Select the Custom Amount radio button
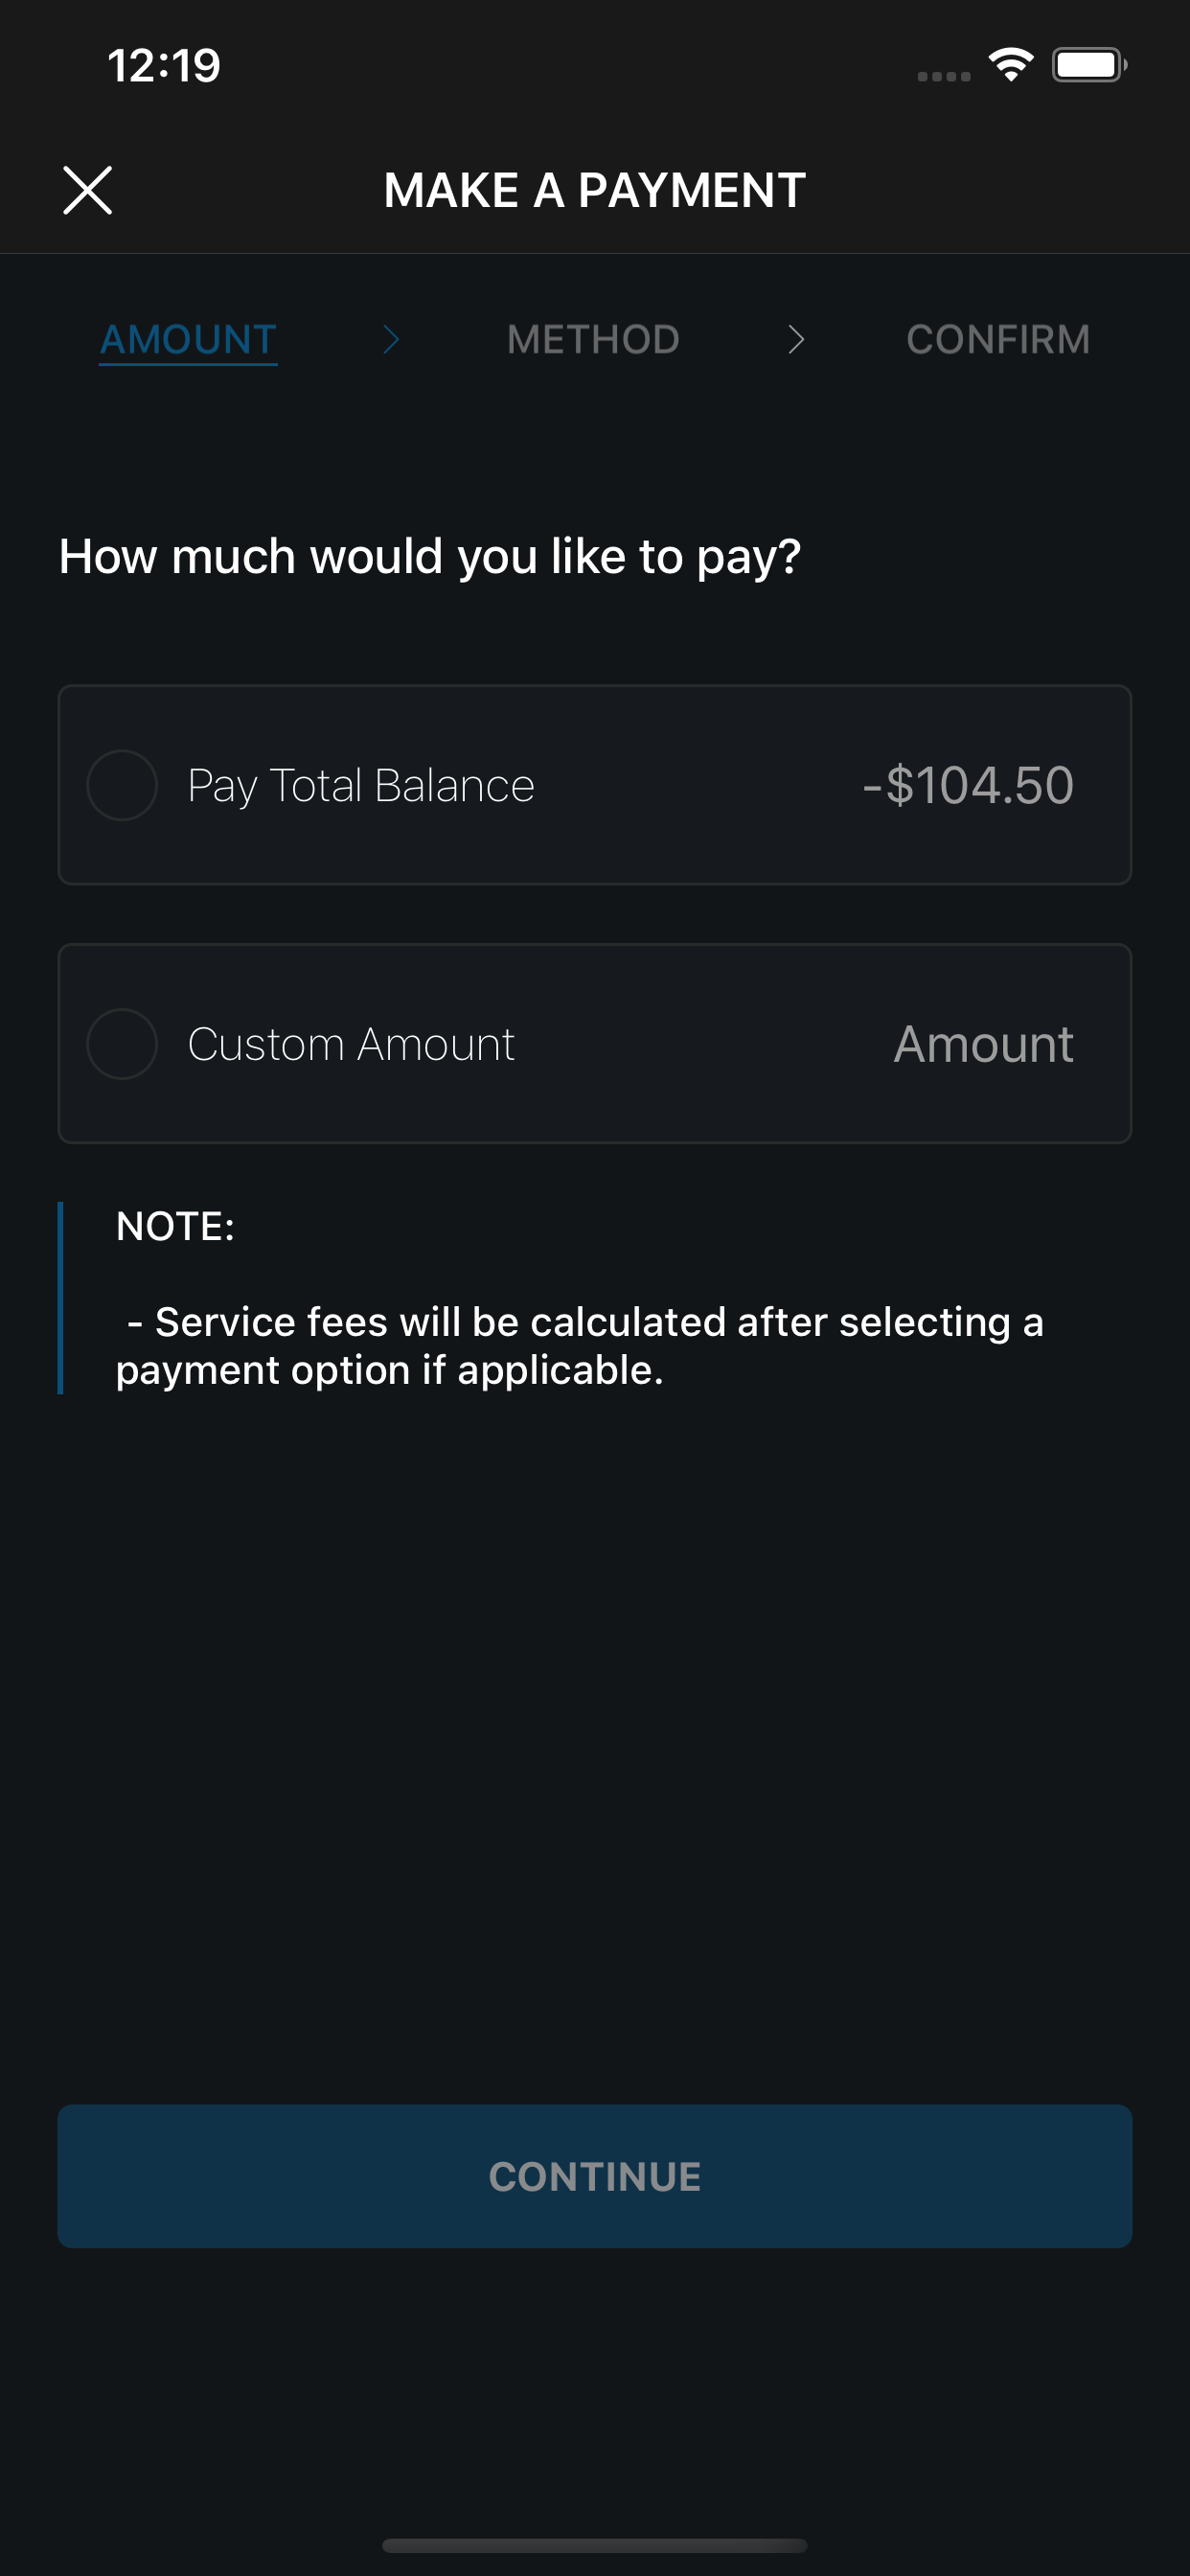The width and height of the screenshot is (1190, 2576). coord(122,1044)
